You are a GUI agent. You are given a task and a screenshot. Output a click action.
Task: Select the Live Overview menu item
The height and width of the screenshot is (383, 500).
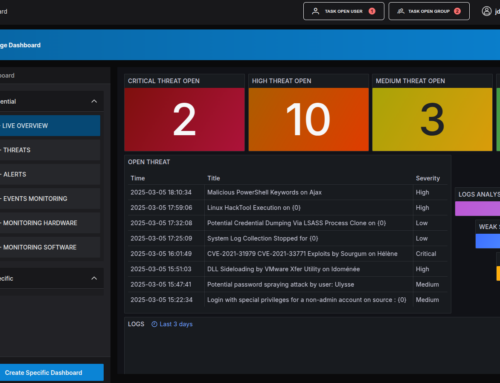point(50,126)
